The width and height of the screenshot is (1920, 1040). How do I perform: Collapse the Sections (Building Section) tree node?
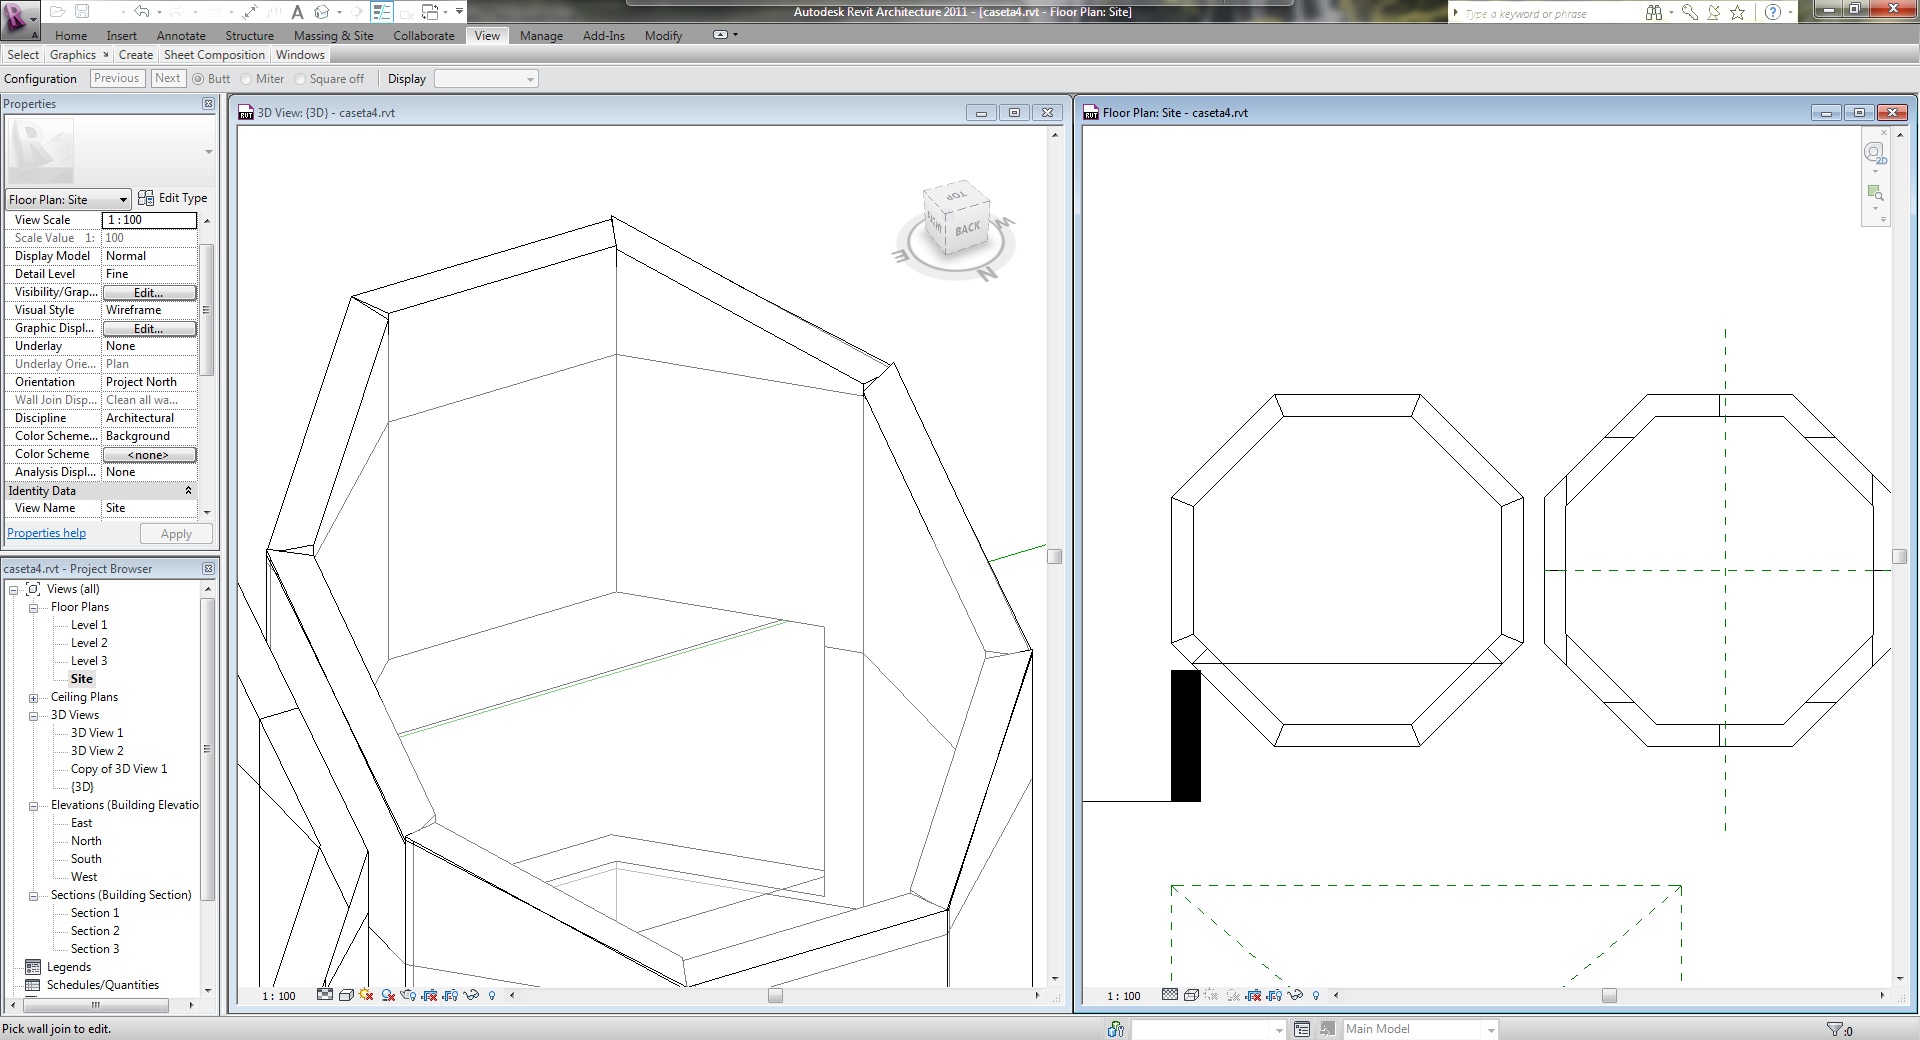tap(33, 895)
